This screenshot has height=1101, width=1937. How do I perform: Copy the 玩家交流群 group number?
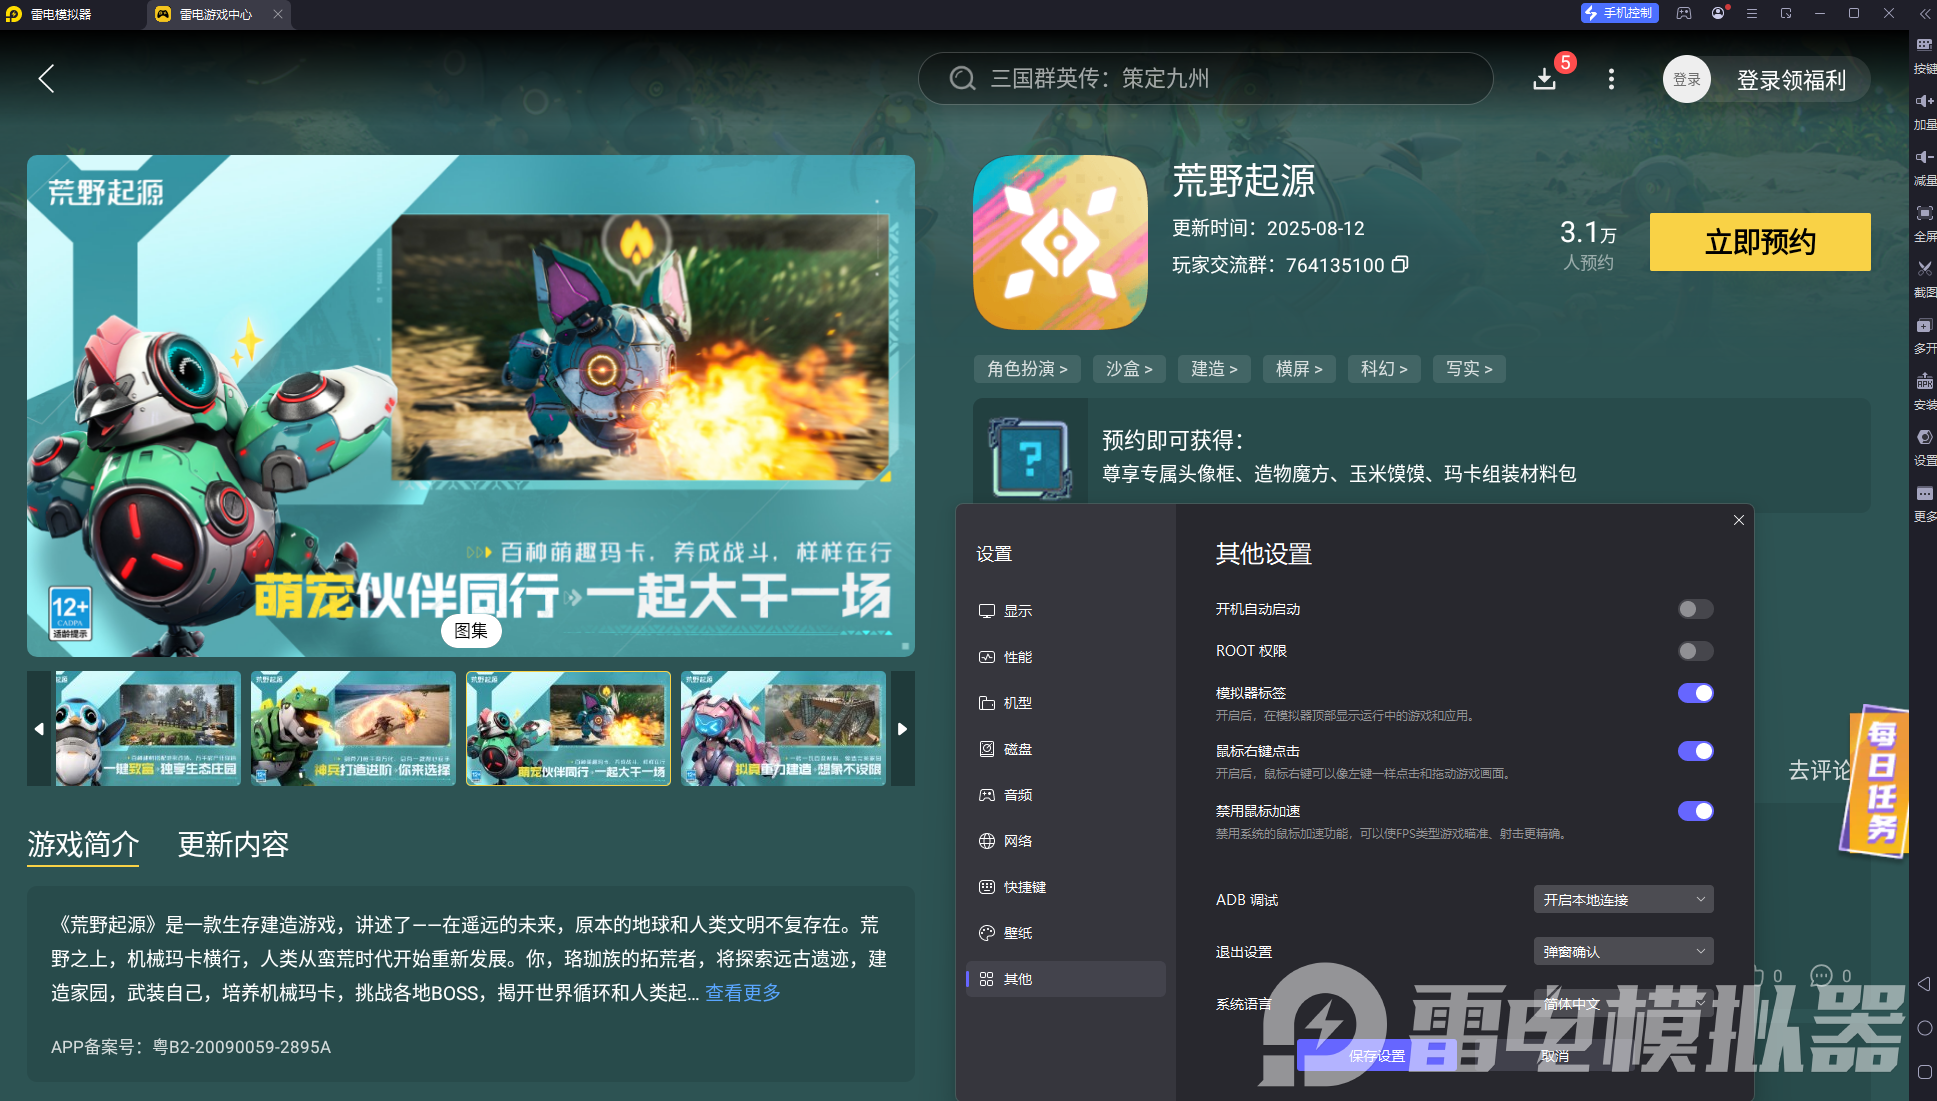point(1400,265)
